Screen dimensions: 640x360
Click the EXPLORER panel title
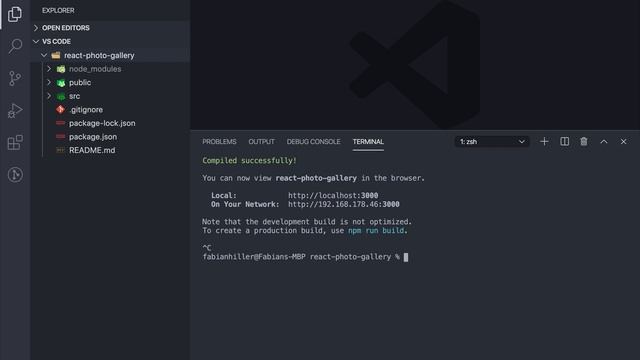pos(58,11)
